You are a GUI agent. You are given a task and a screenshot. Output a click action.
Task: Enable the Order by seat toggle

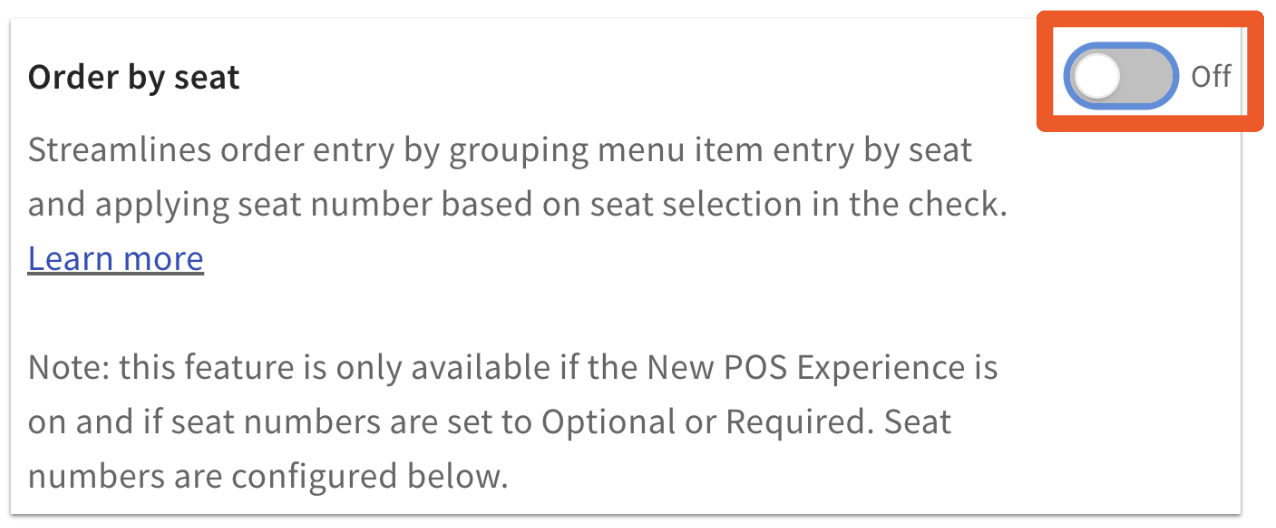1122,76
